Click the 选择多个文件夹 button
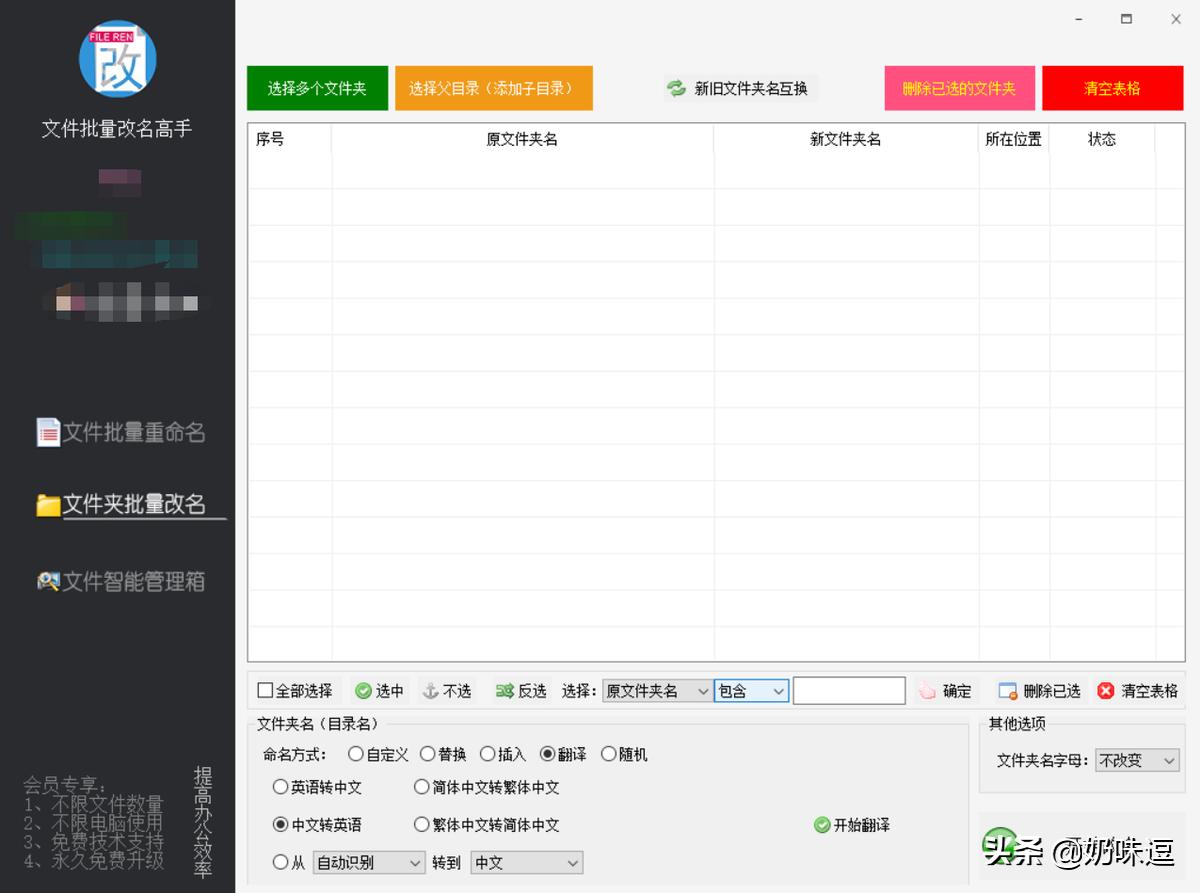Viewport: 1200px width, 893px height. (317, 88)
